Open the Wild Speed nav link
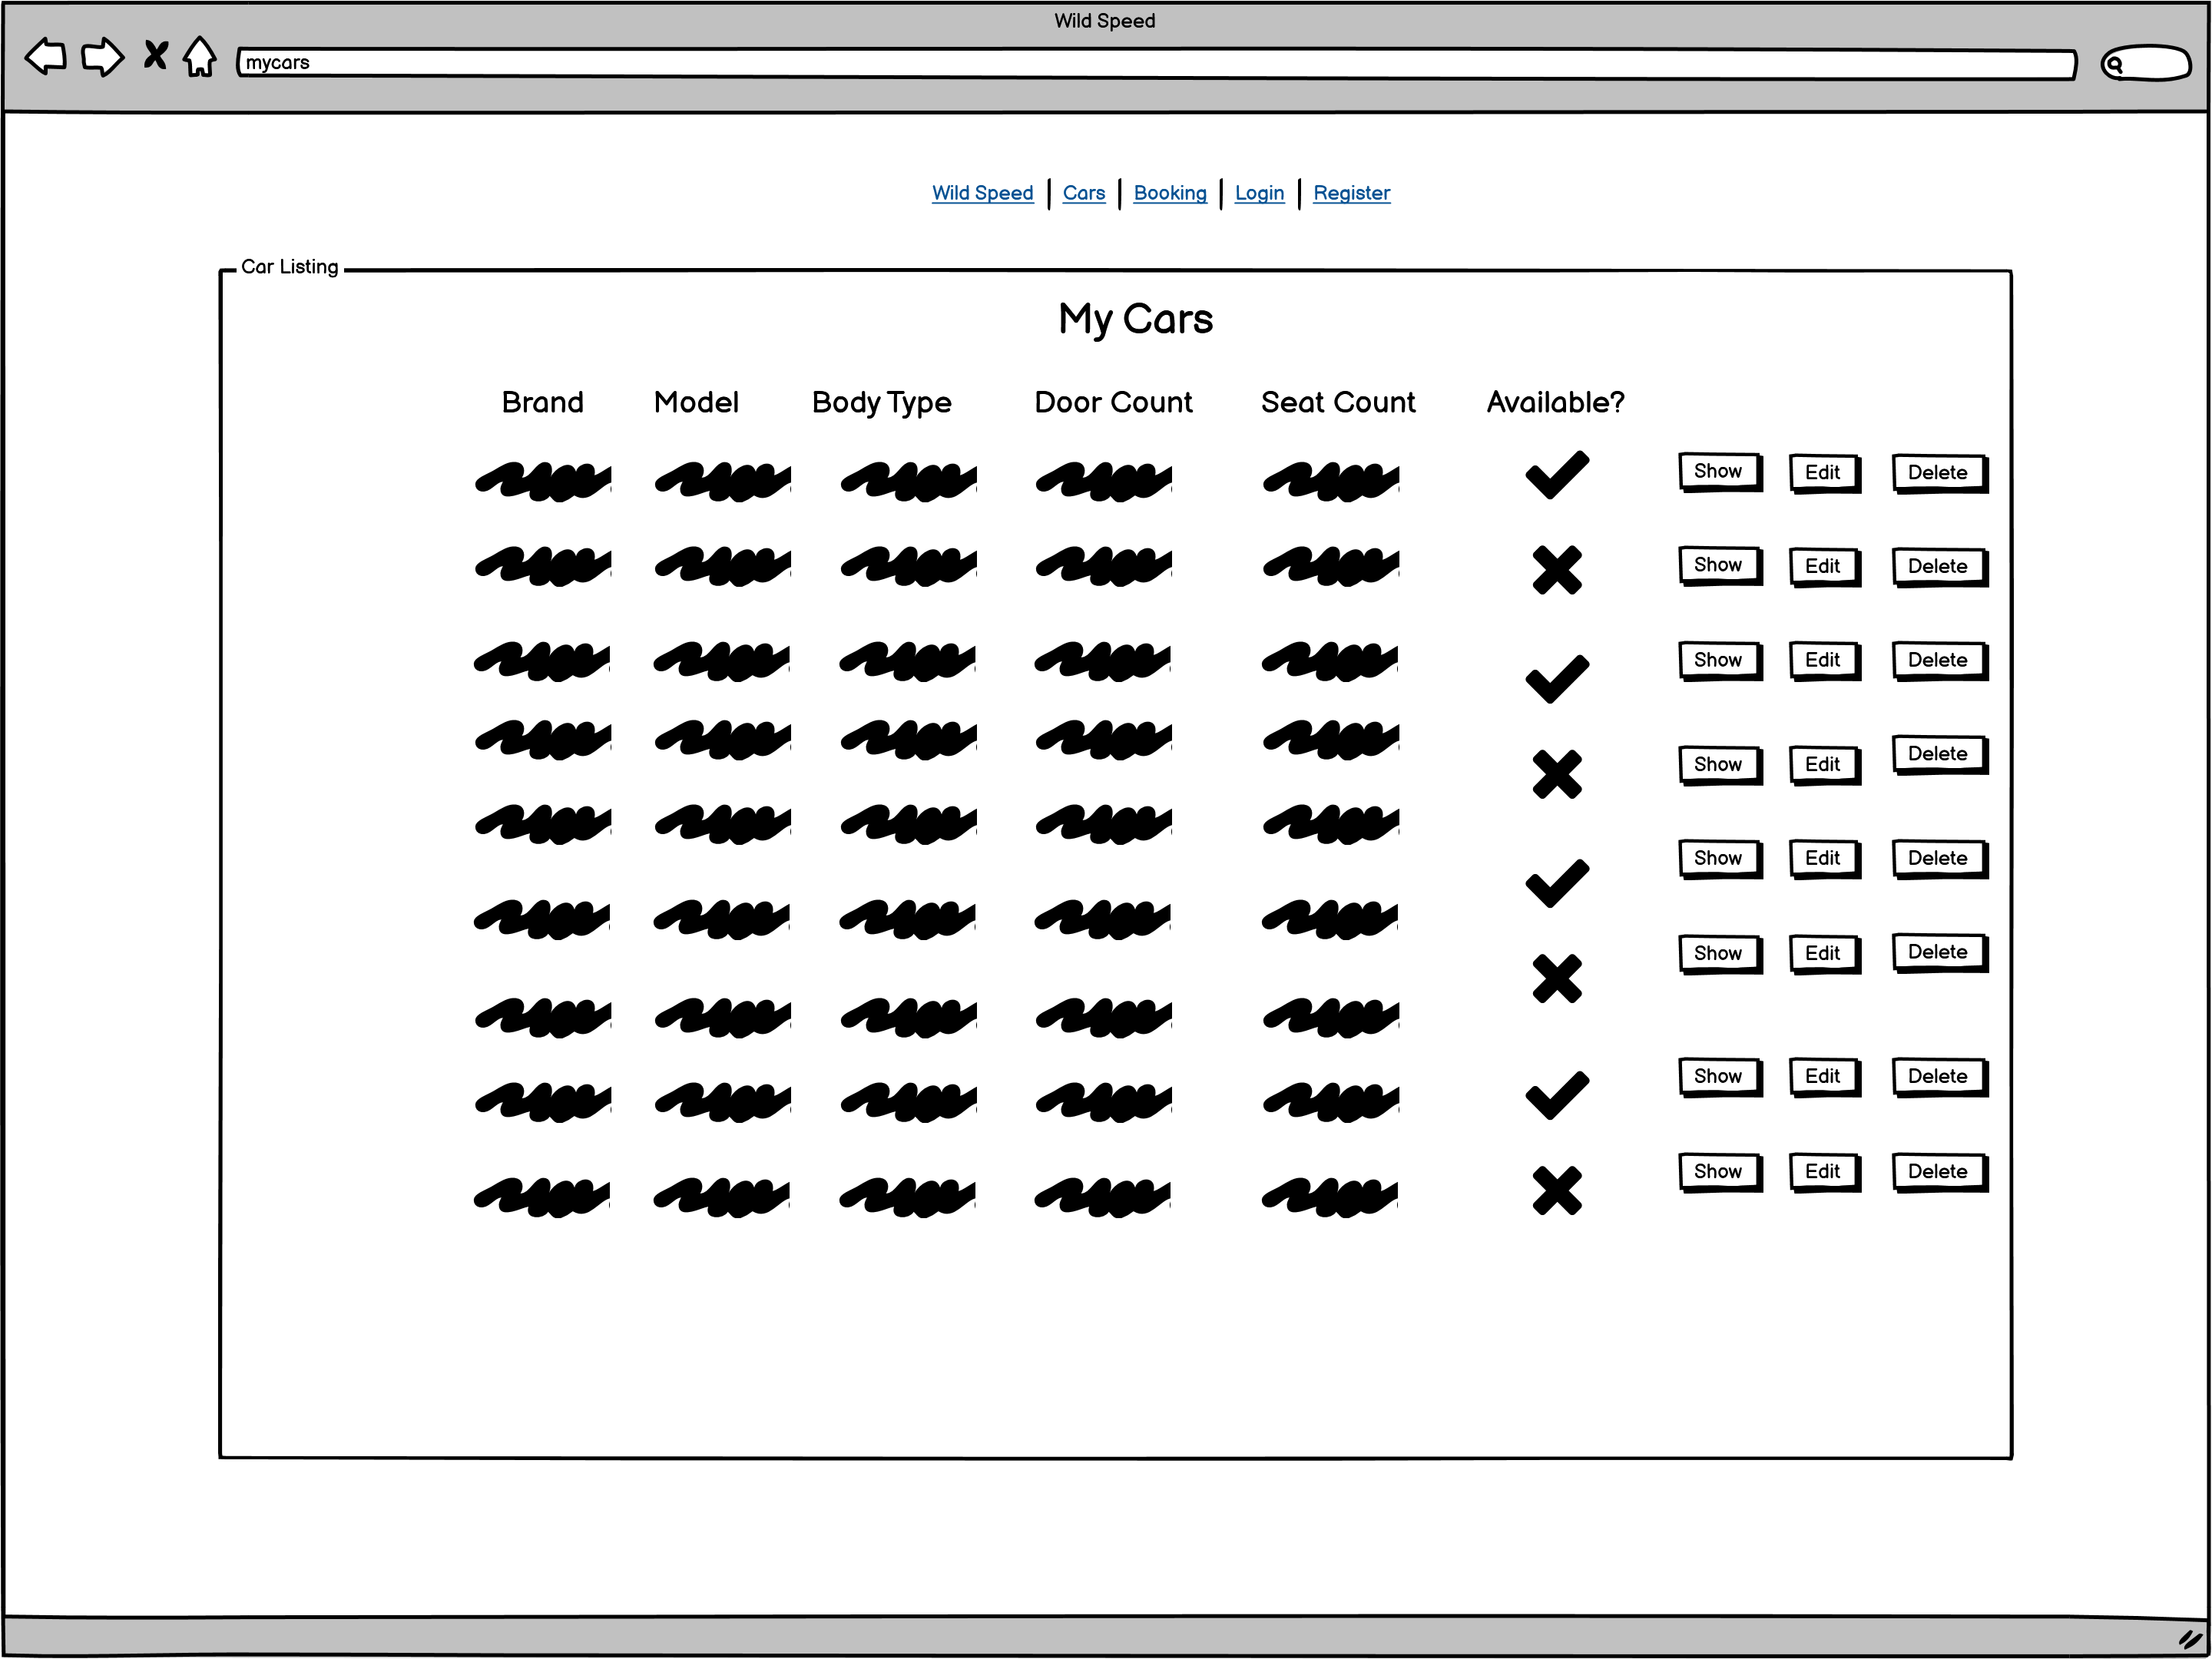This screenshot has height=1659, width=2212. [982, 193]
